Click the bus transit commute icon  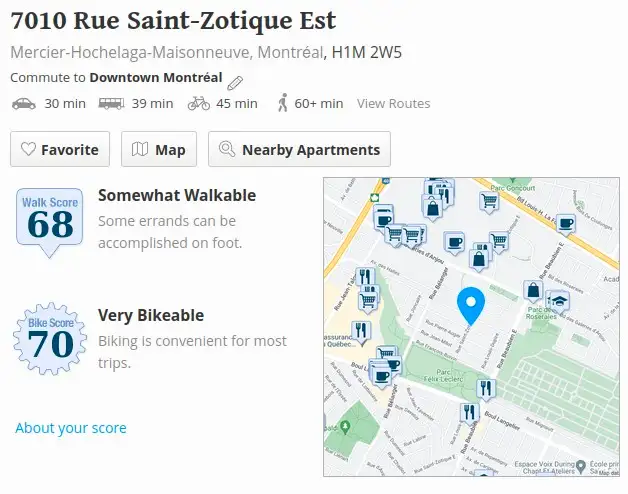111,104
